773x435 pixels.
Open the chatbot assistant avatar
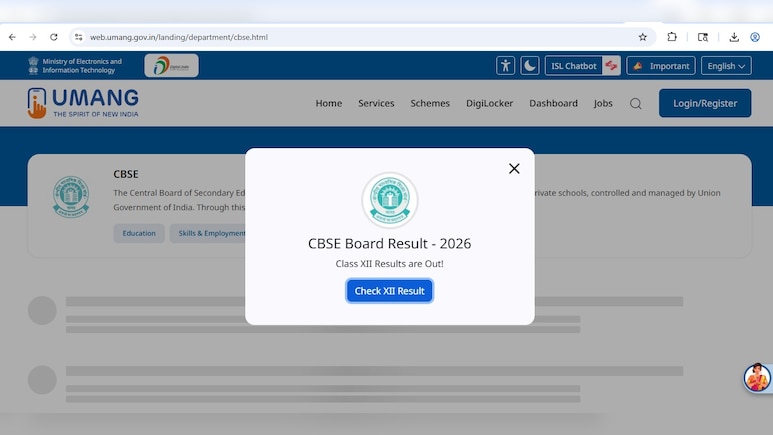tap(757, 378)
